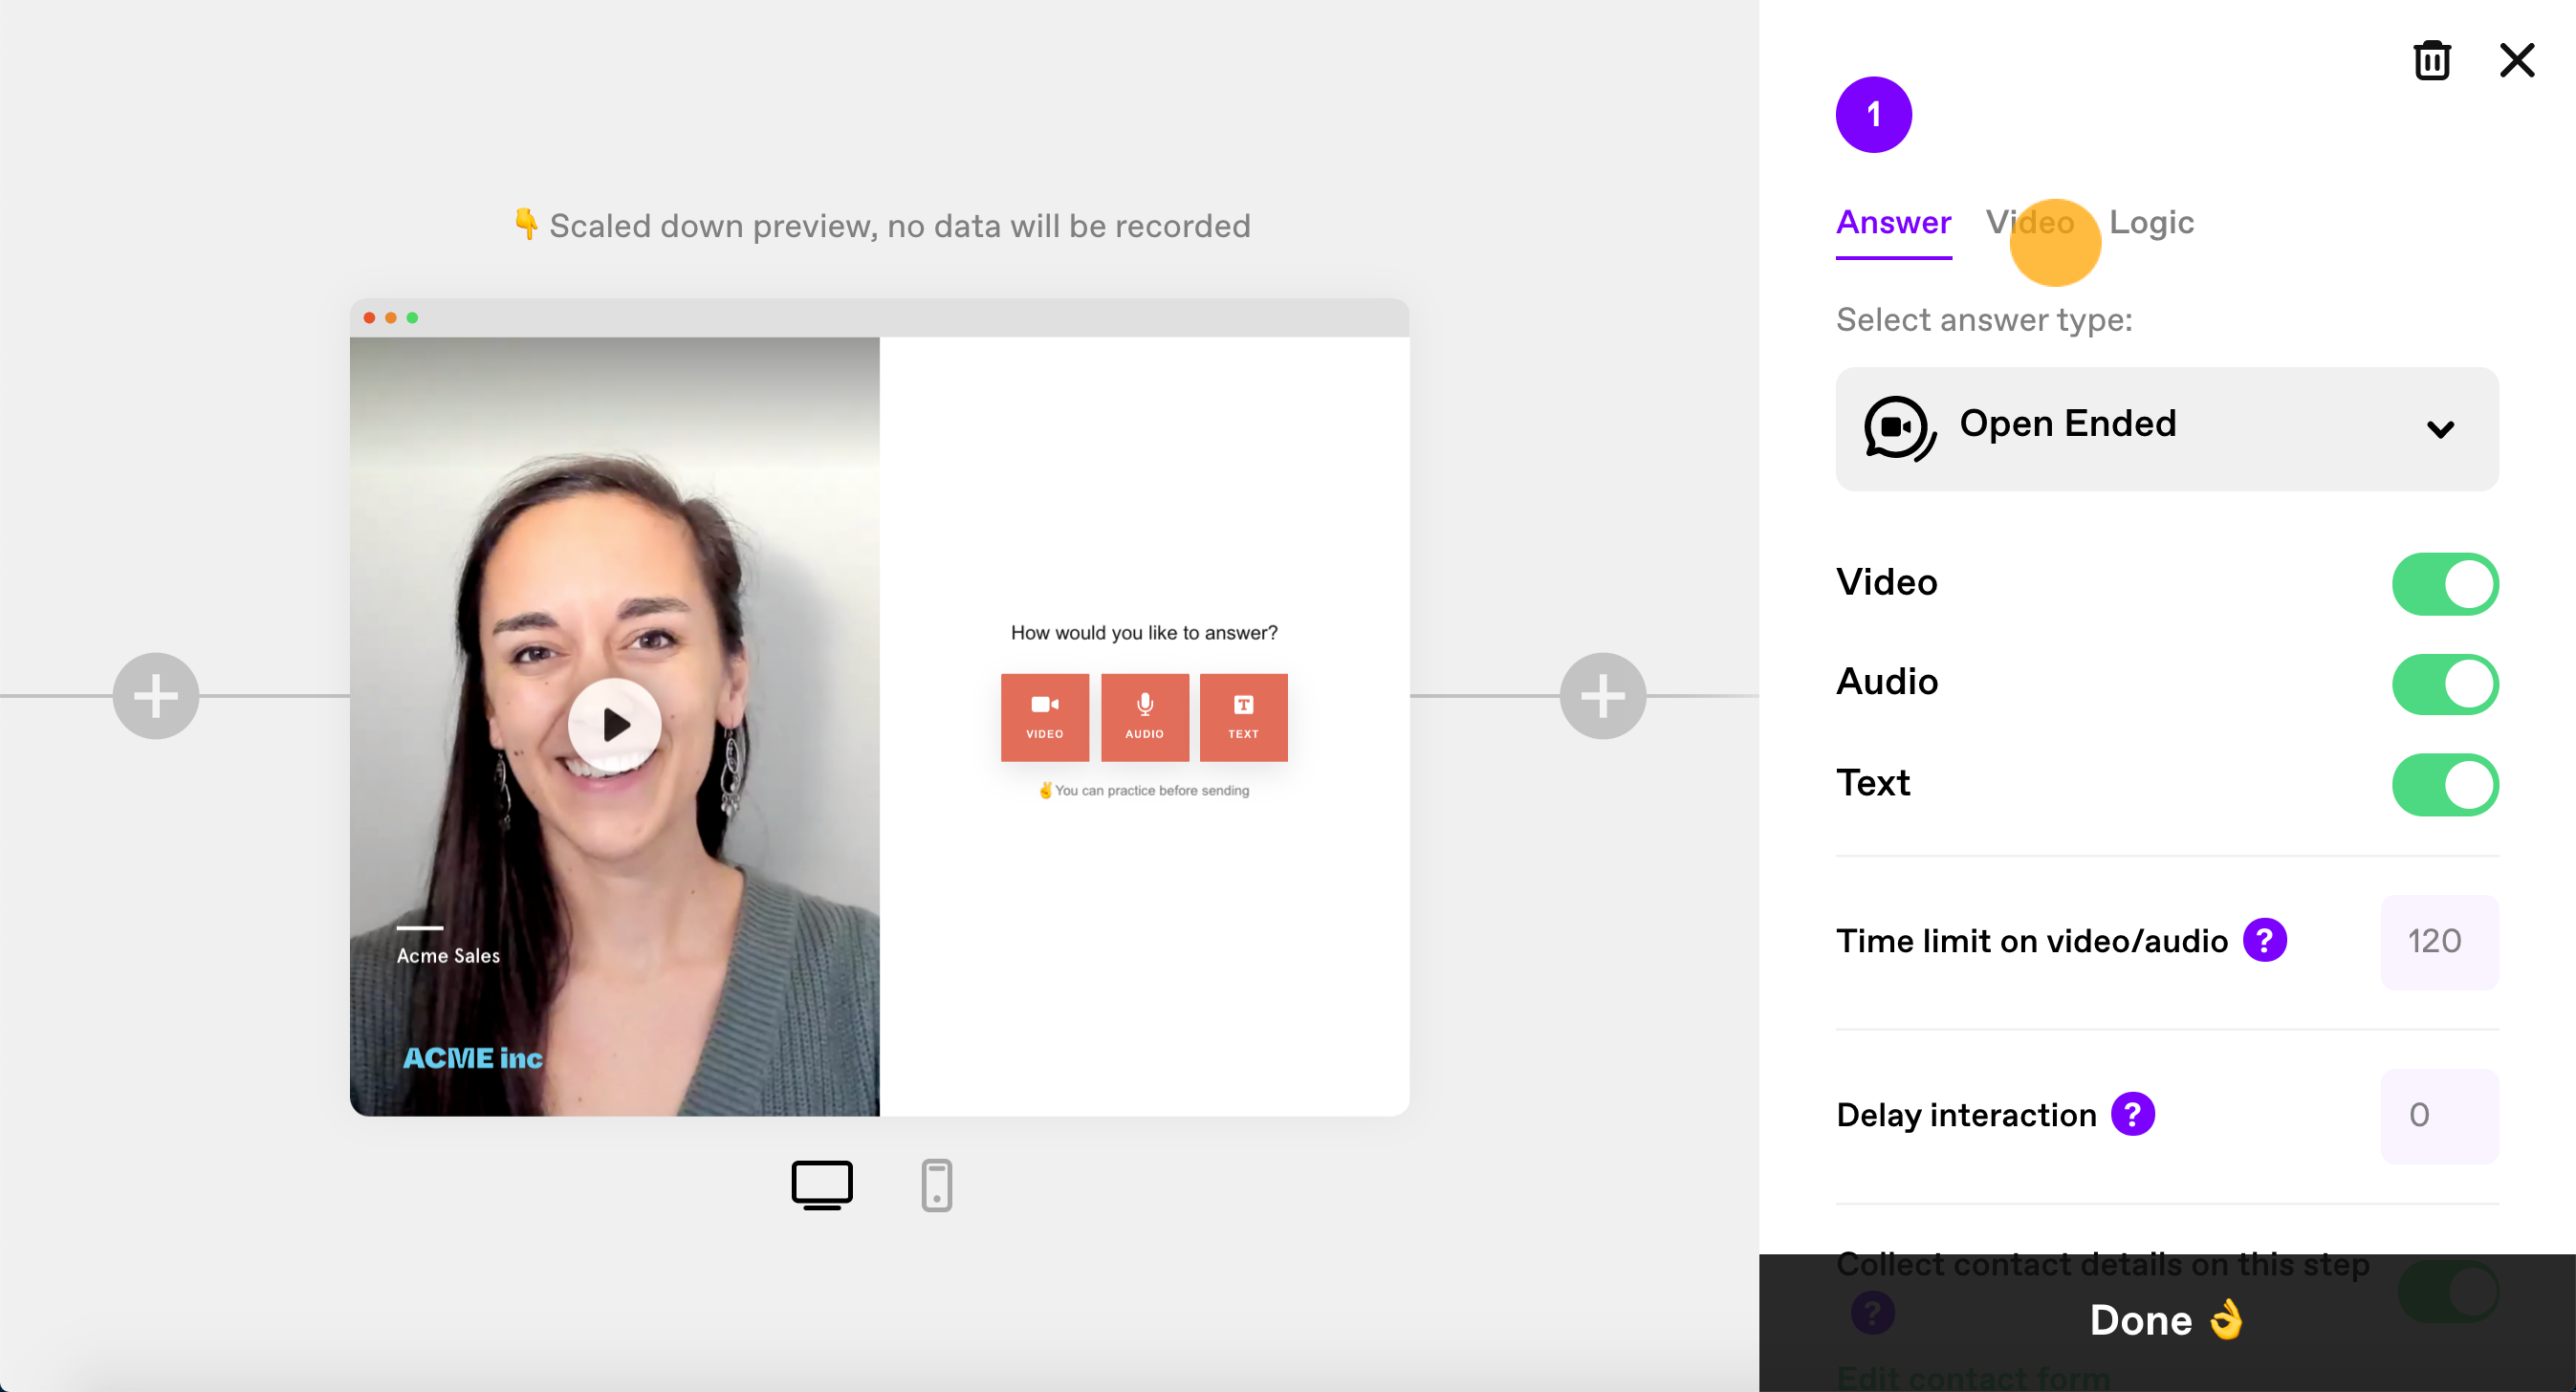Image resolution: width=2576 pixels, height=1392 pixels.
Task: Edit the time limit value 120
Action: pyautogui.click(x=2439, y=941)
